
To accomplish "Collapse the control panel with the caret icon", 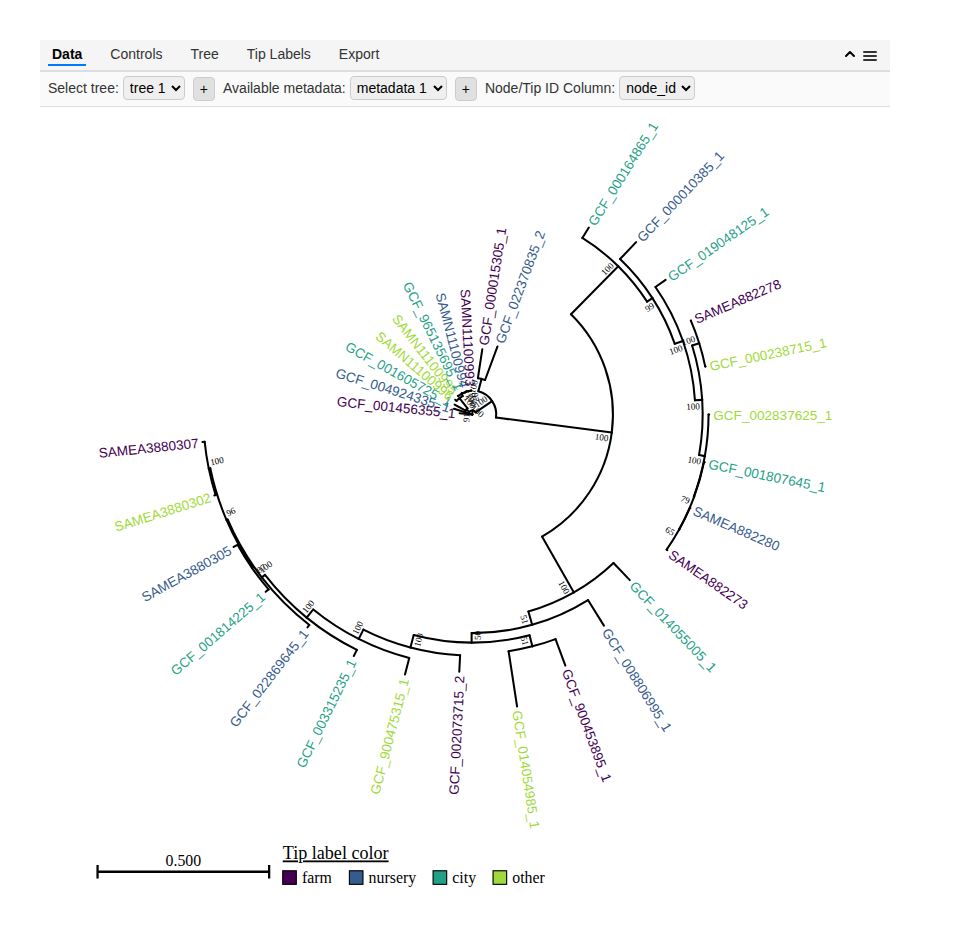I will coord(850,55).
